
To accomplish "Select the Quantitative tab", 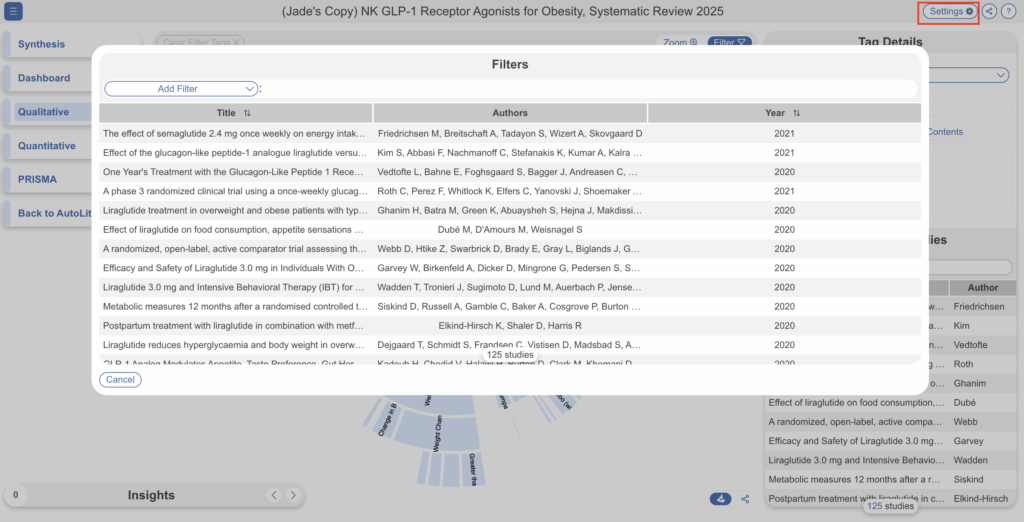I will pyautogui.click(x=46, y=146).
